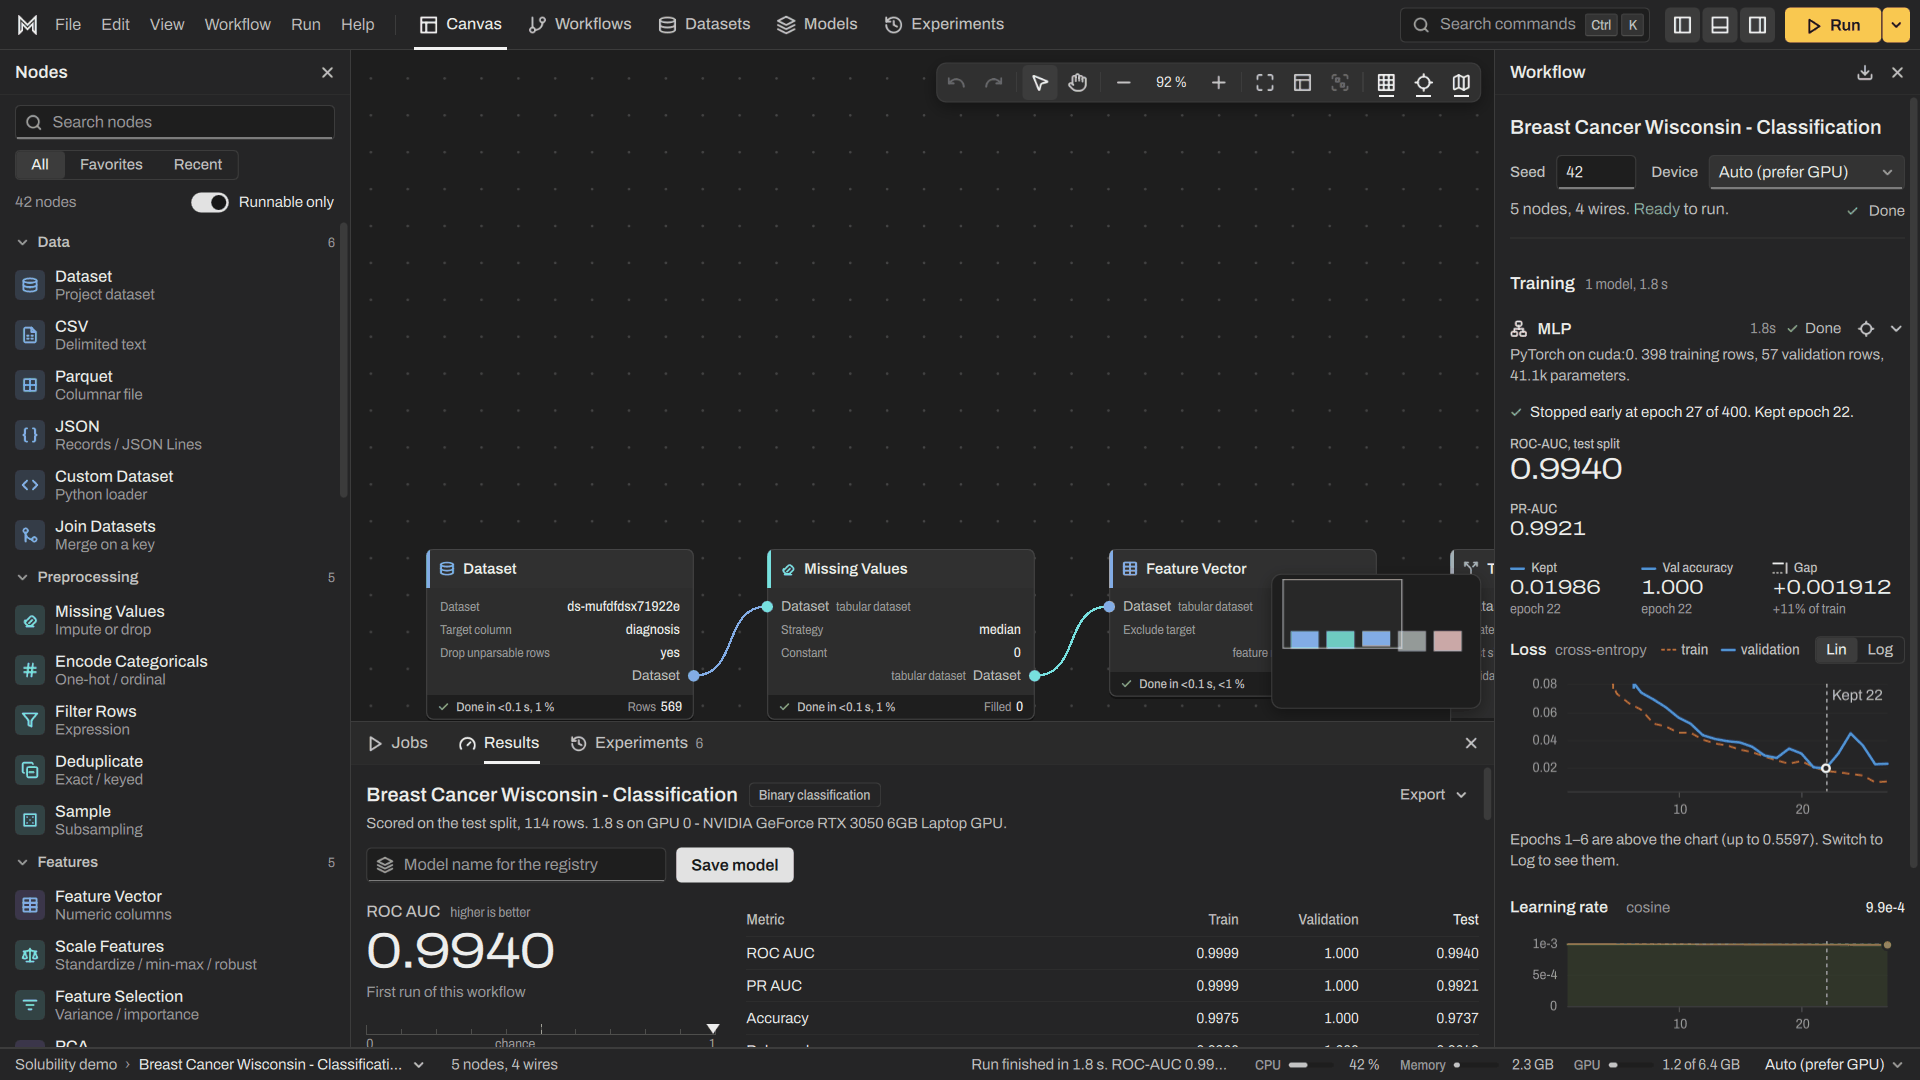Click the Search nodes field

click(x=175, y=122)
